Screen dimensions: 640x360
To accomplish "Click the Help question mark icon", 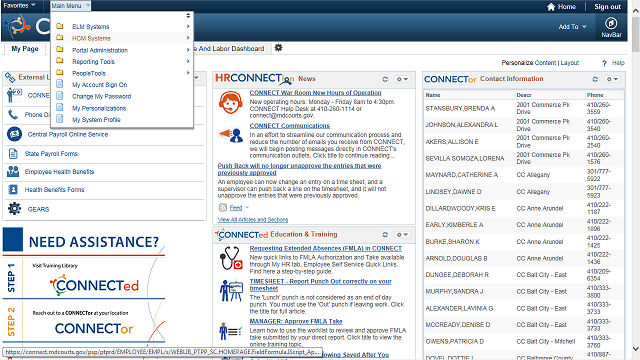I will coord(604,63).
